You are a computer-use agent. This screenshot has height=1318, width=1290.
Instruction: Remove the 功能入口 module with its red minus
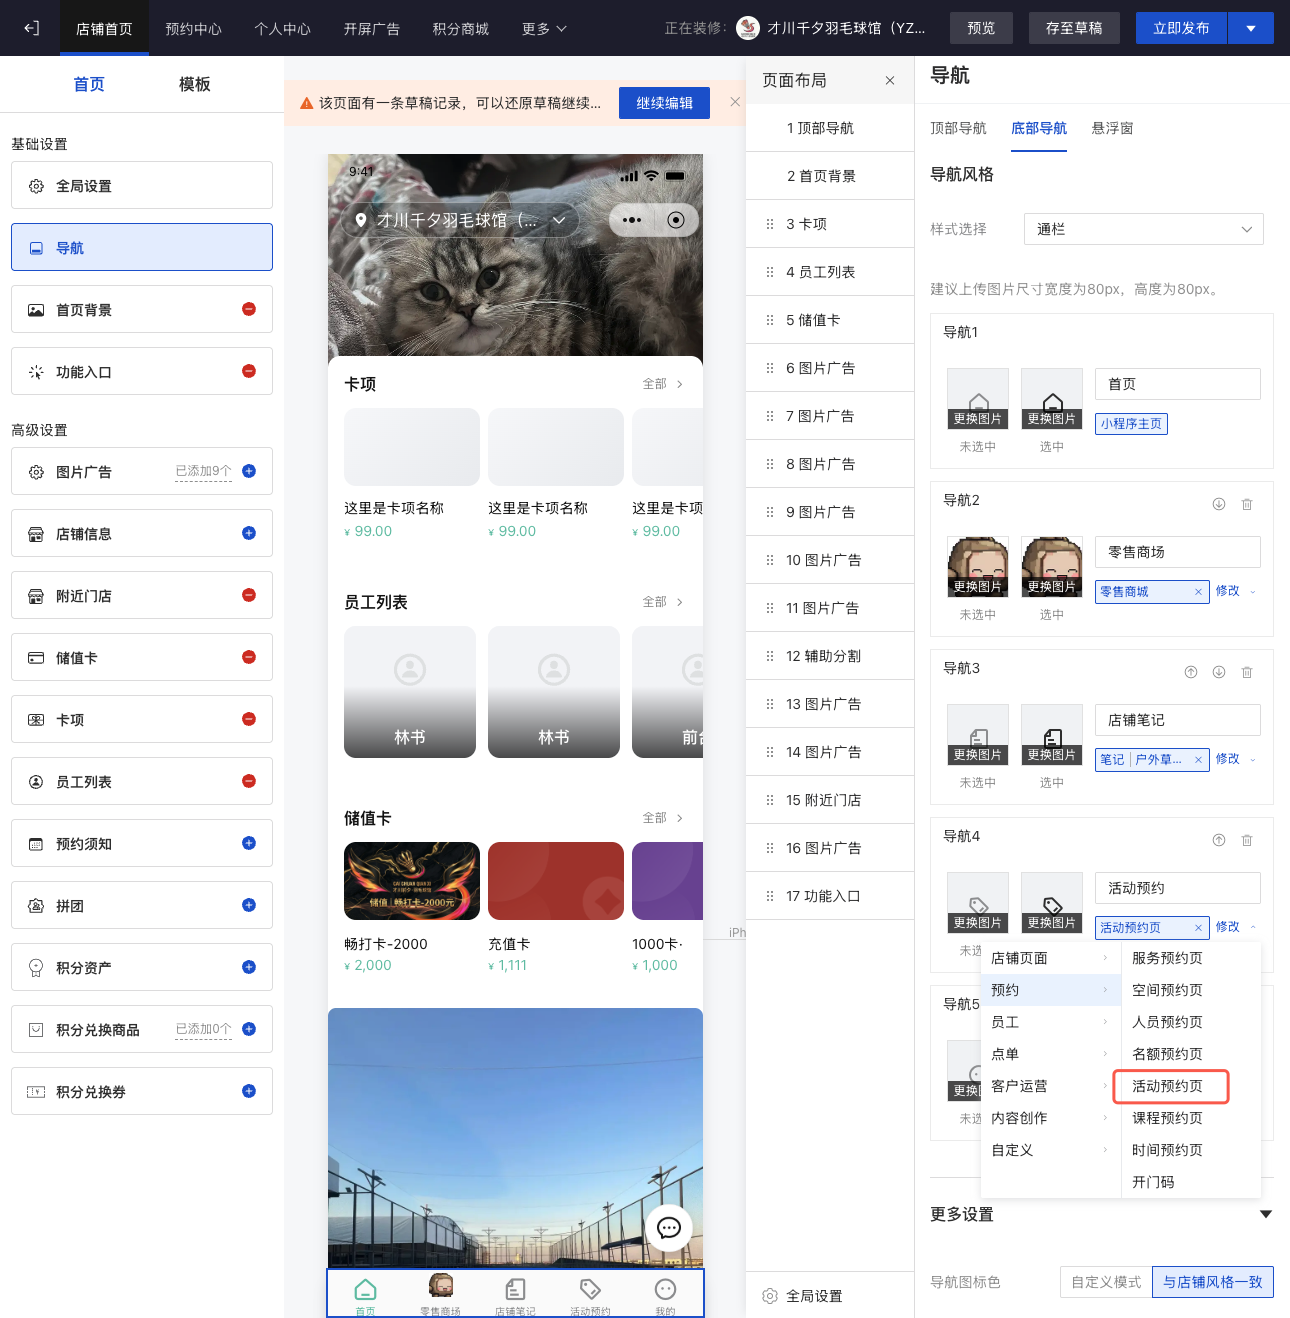(x=249, y=371)
